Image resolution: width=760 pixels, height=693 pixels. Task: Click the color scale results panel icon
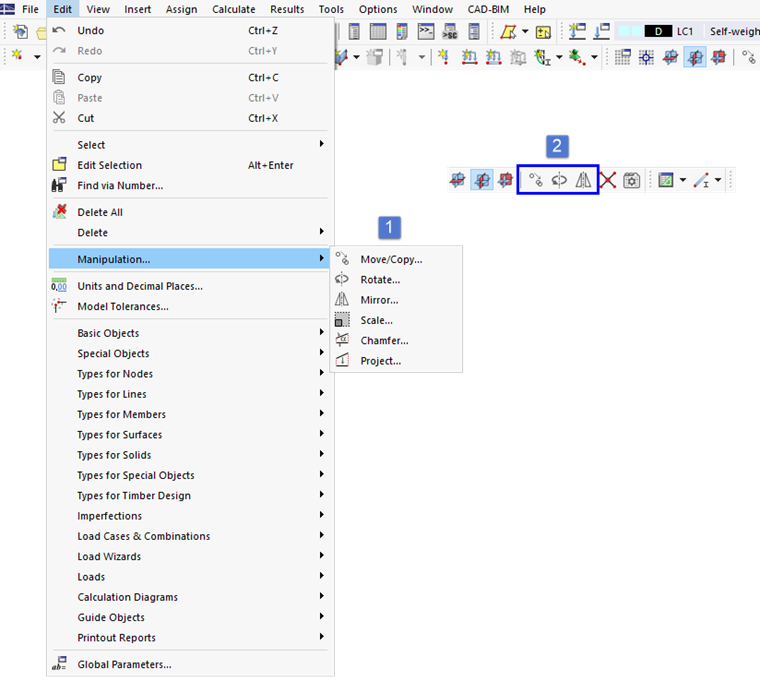pos(402,32)
